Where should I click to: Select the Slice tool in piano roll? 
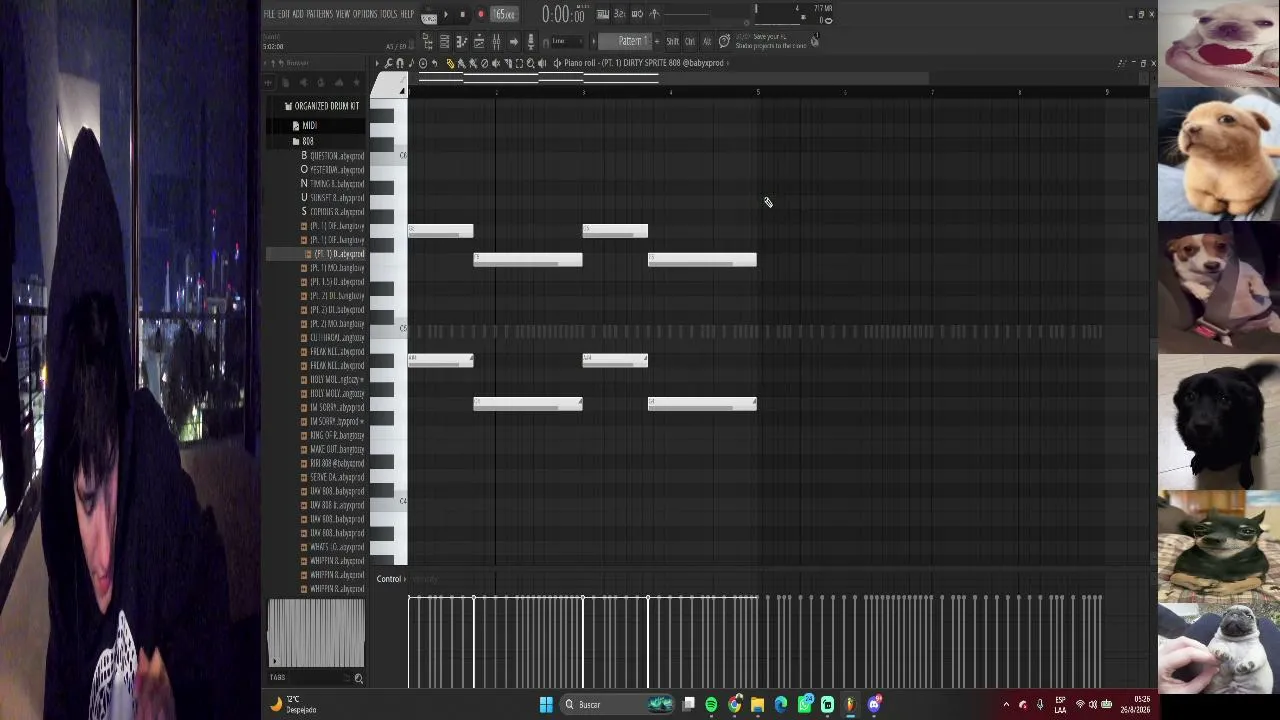(507, 63)
